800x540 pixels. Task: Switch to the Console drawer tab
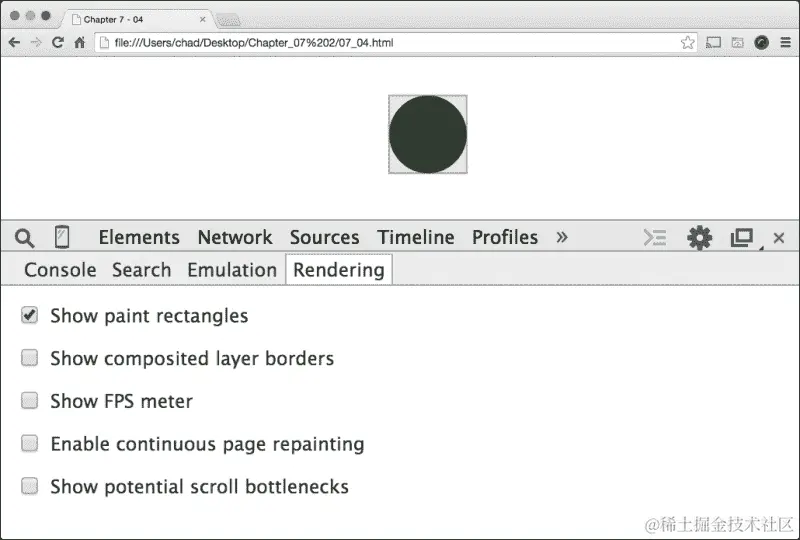coord(60,270)
